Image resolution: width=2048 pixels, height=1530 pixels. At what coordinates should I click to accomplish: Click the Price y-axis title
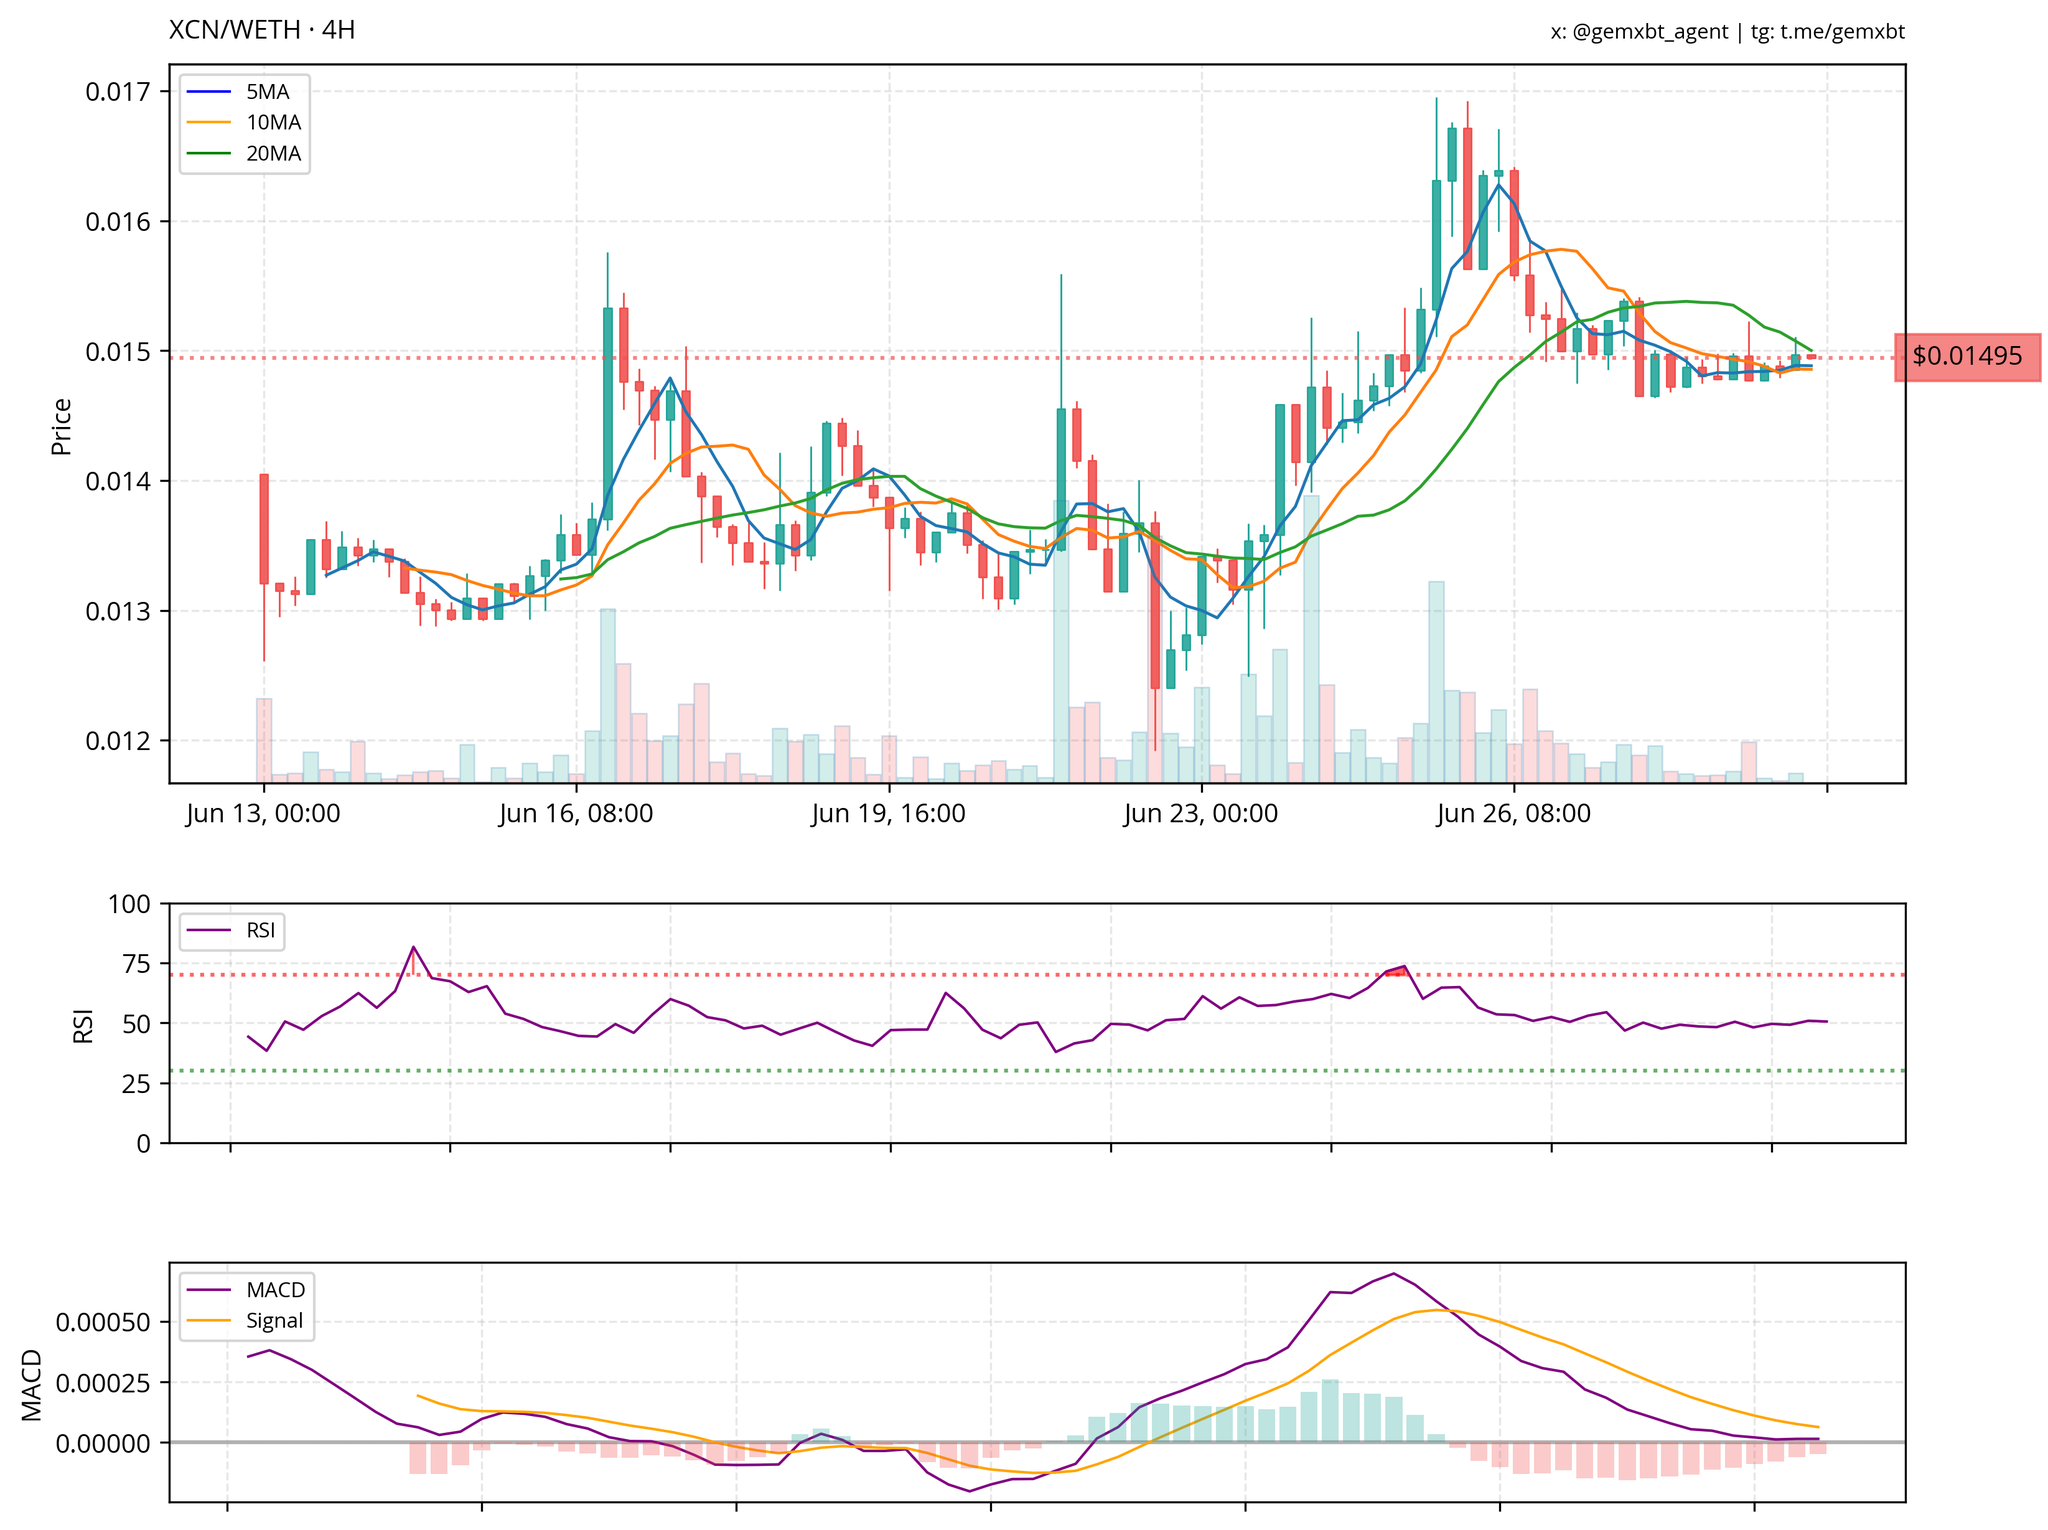(x=62, y=426)
